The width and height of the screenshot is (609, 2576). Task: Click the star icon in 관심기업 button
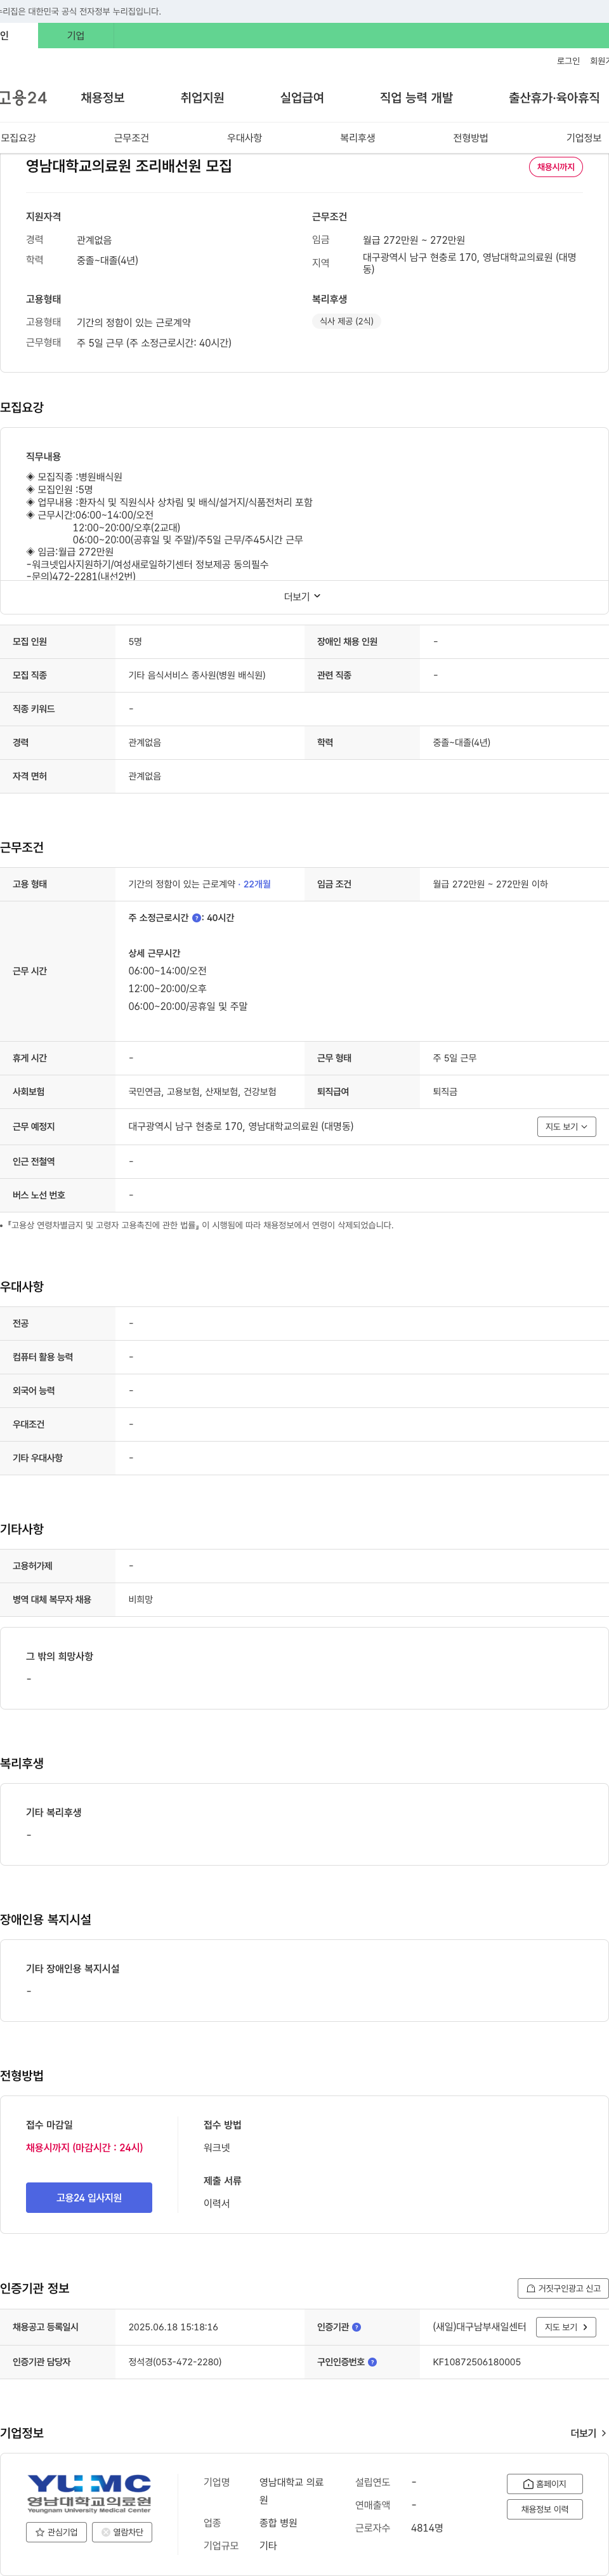[40, 2532]
